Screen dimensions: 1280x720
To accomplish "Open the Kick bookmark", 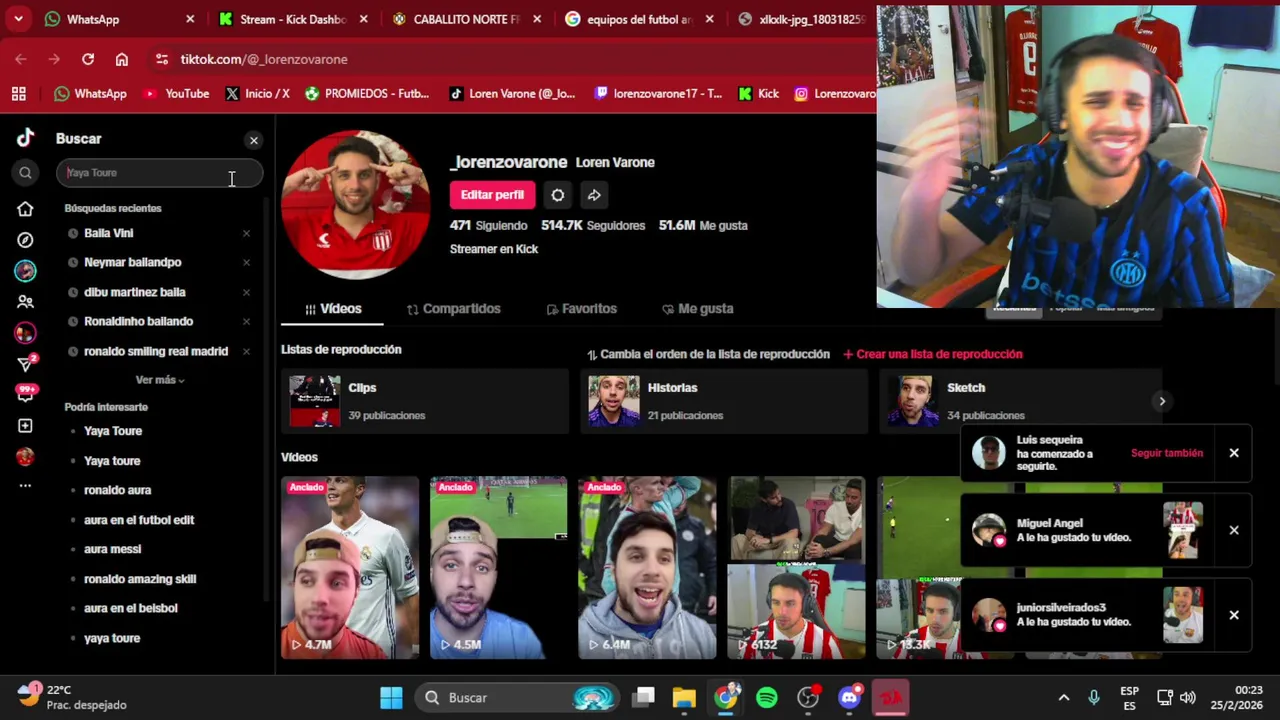I will coord(758,94).
